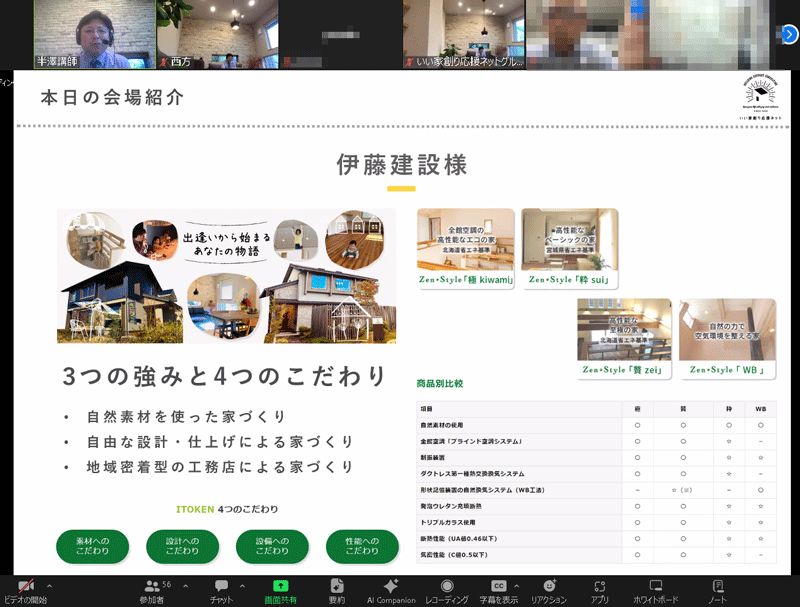Open the 参加者 participants panel

152,590
